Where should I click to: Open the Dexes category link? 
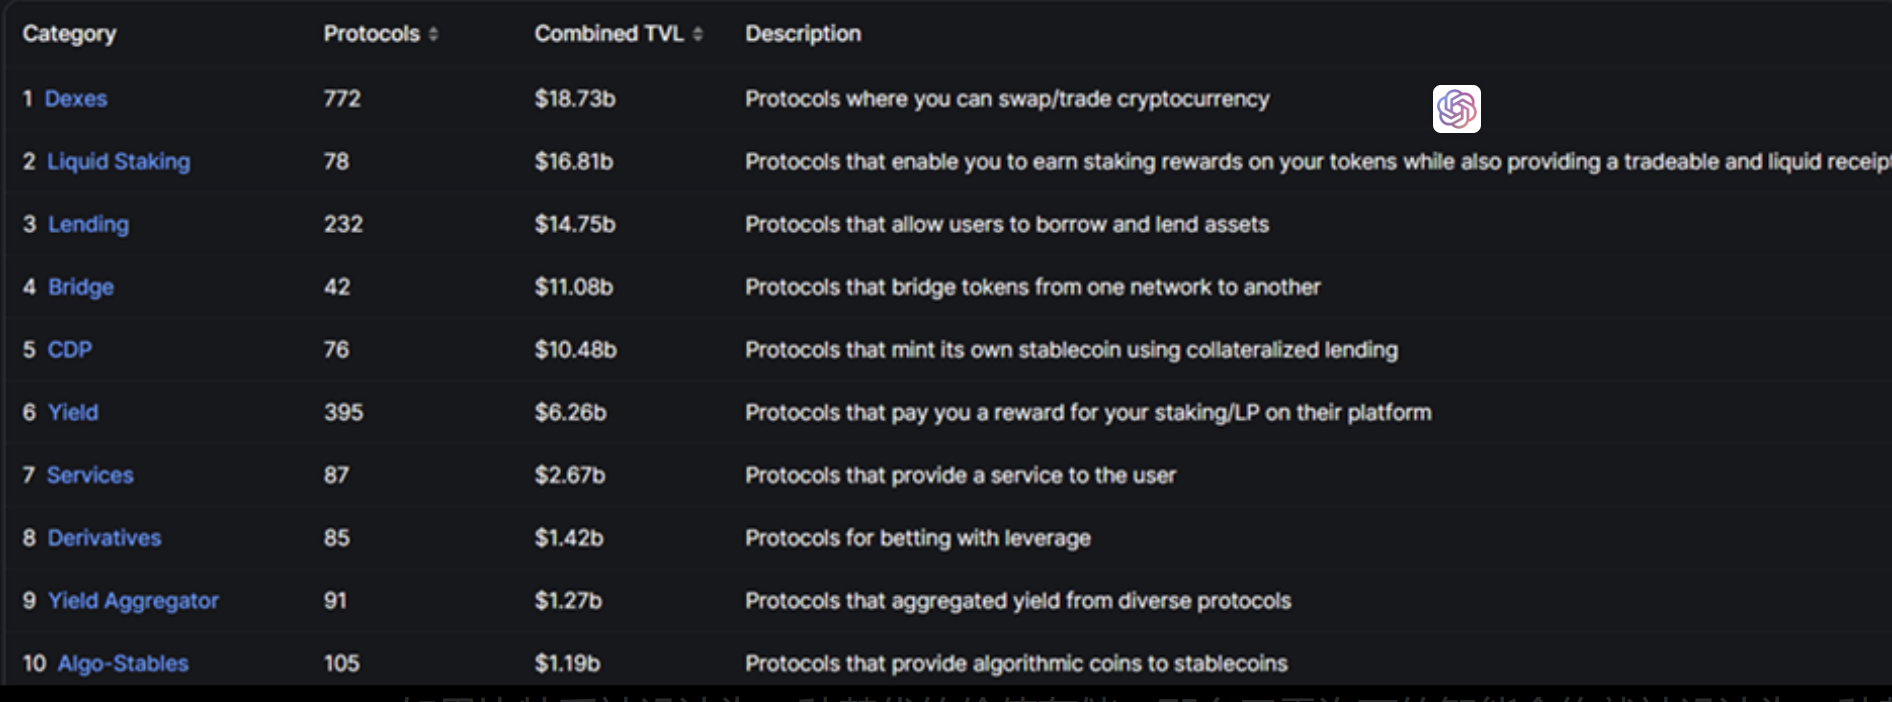76,99
